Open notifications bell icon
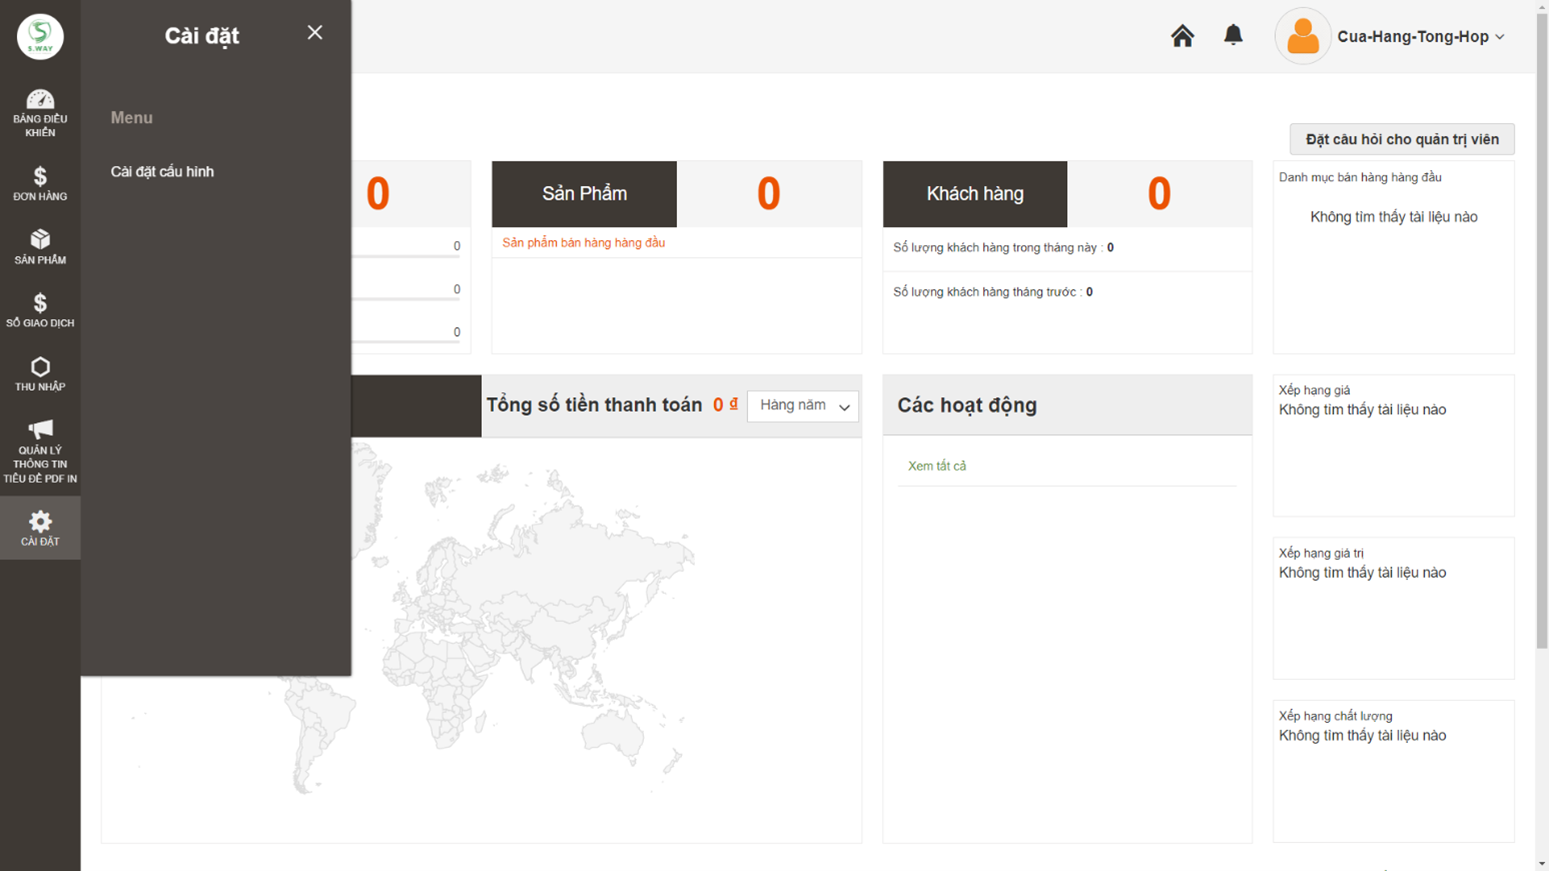The height and width of the screenshot is (871, 1549). 1233,35
